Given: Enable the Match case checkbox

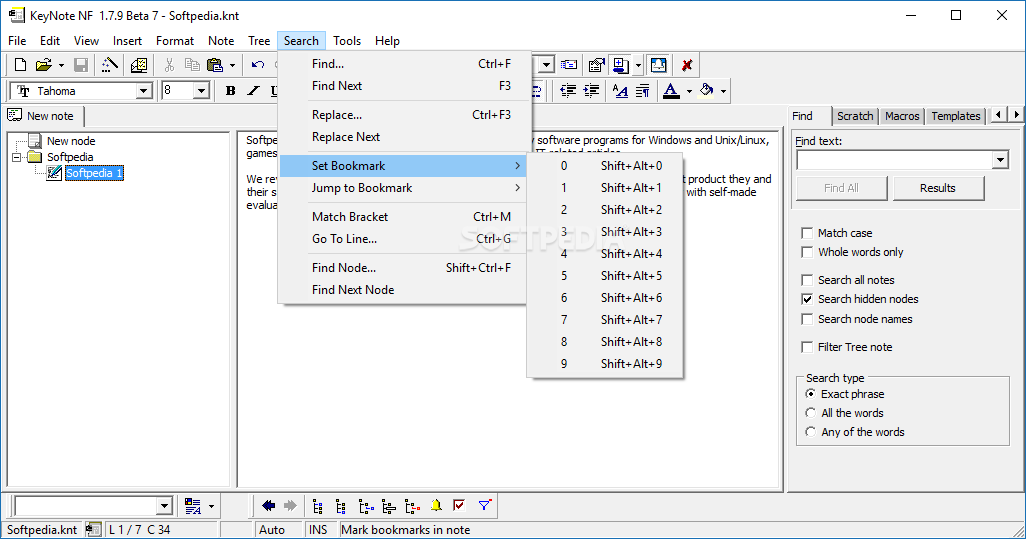Looking at the screenshot, I should (x=807, y=233).
